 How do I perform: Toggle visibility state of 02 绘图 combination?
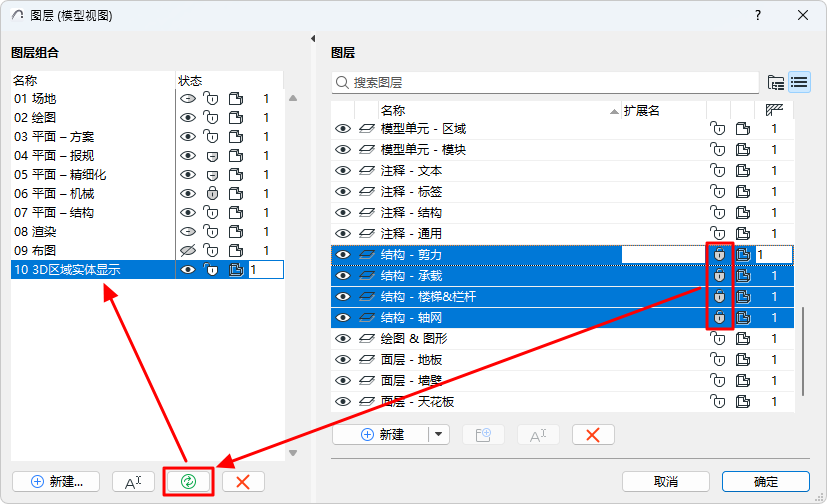pyautogui.click(x=188, y=118)
